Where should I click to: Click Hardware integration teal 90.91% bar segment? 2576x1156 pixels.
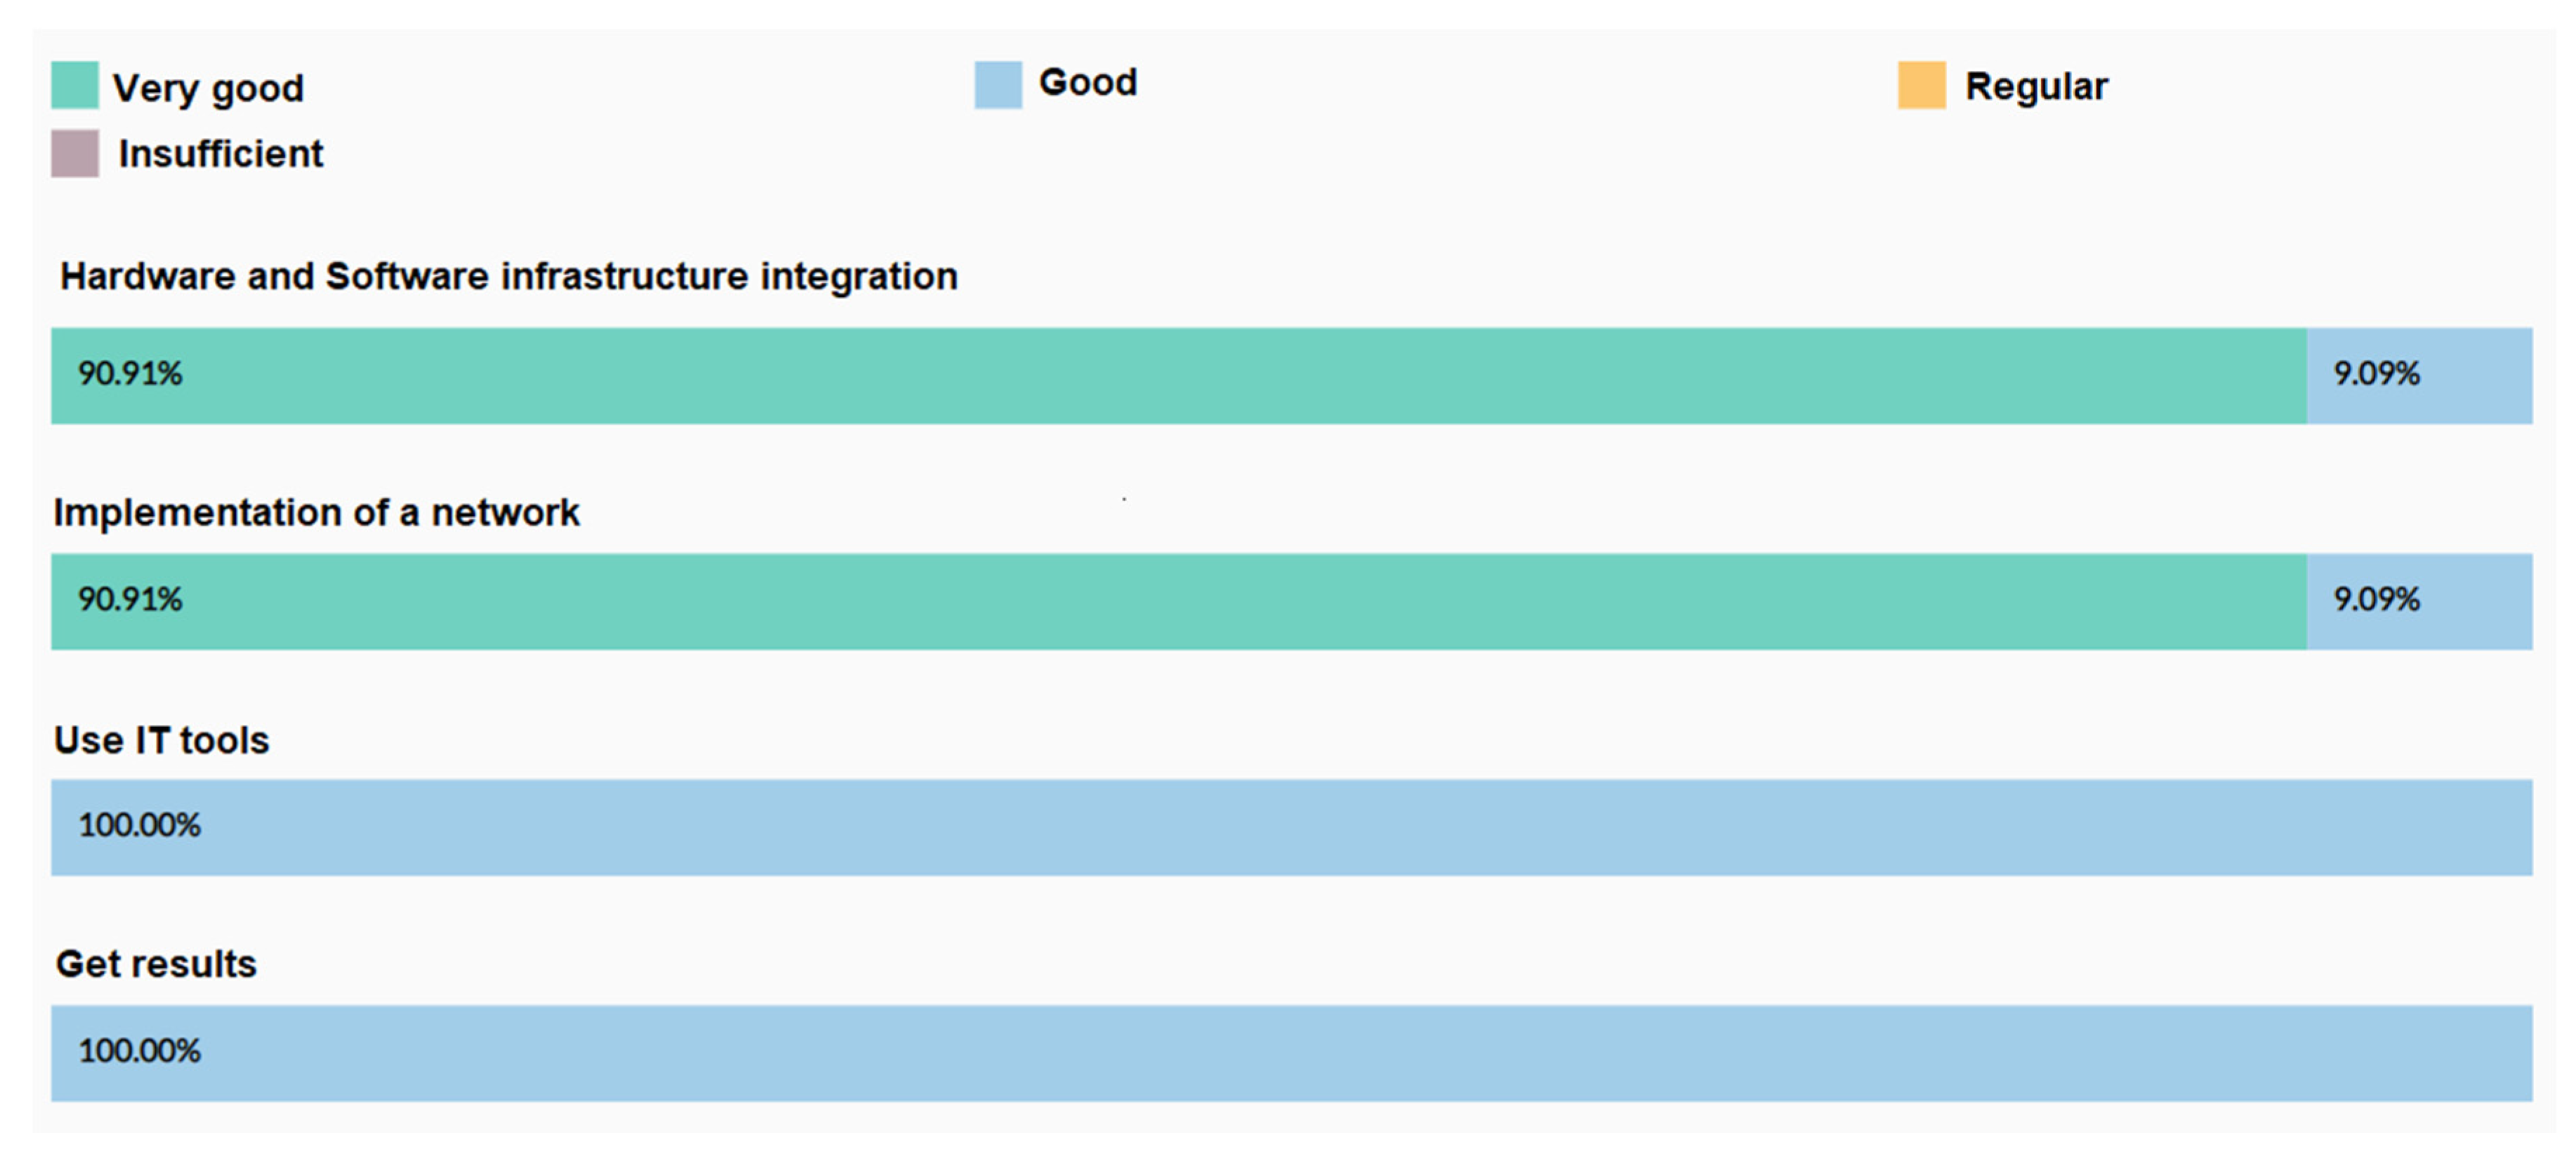1178,375
